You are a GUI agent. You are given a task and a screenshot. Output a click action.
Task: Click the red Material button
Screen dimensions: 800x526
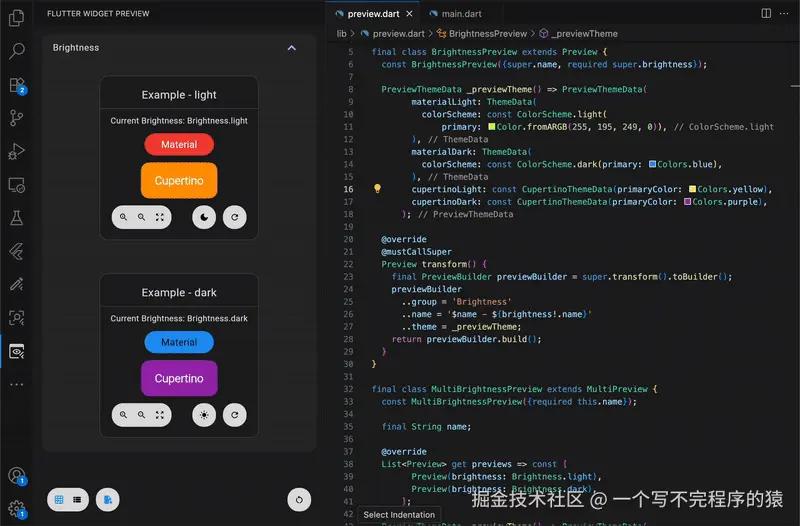point(179,144)
